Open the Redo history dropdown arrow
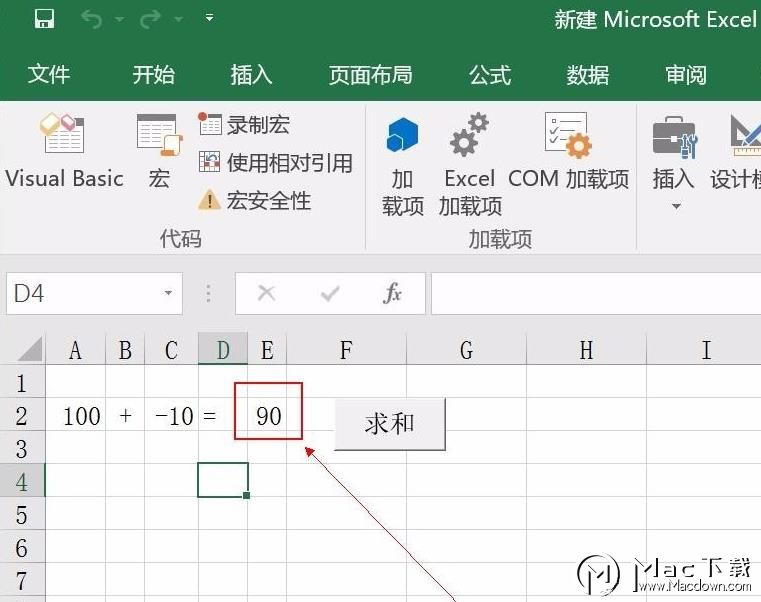761x602 pixels. pyautogui.click(x=179, y=19)
